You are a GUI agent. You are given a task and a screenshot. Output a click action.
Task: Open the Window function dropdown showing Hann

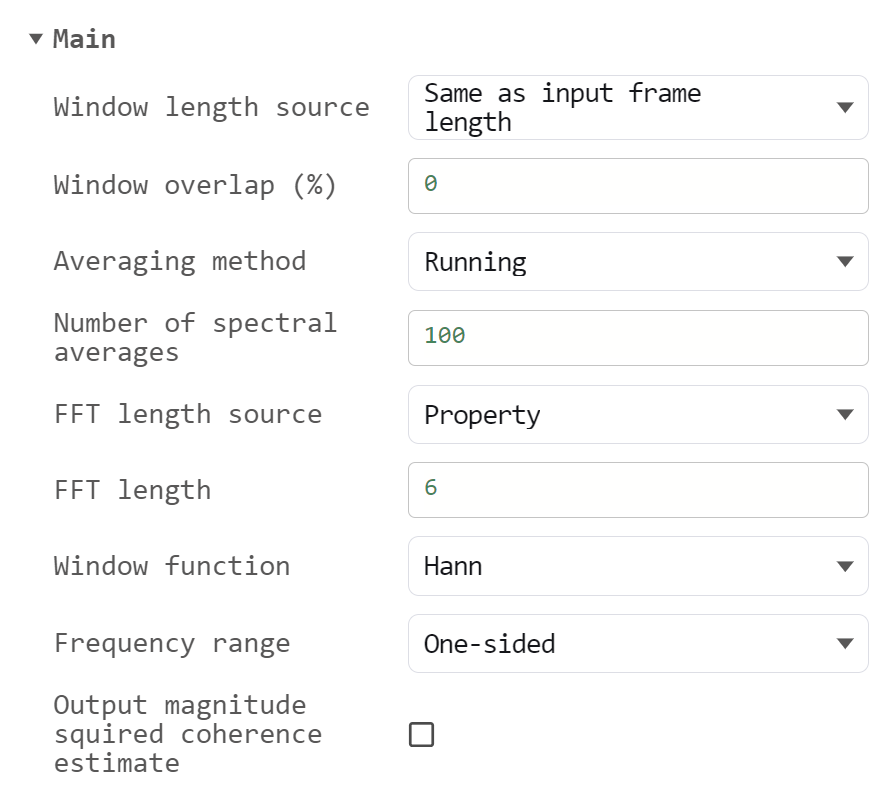[x=638, y=566]
